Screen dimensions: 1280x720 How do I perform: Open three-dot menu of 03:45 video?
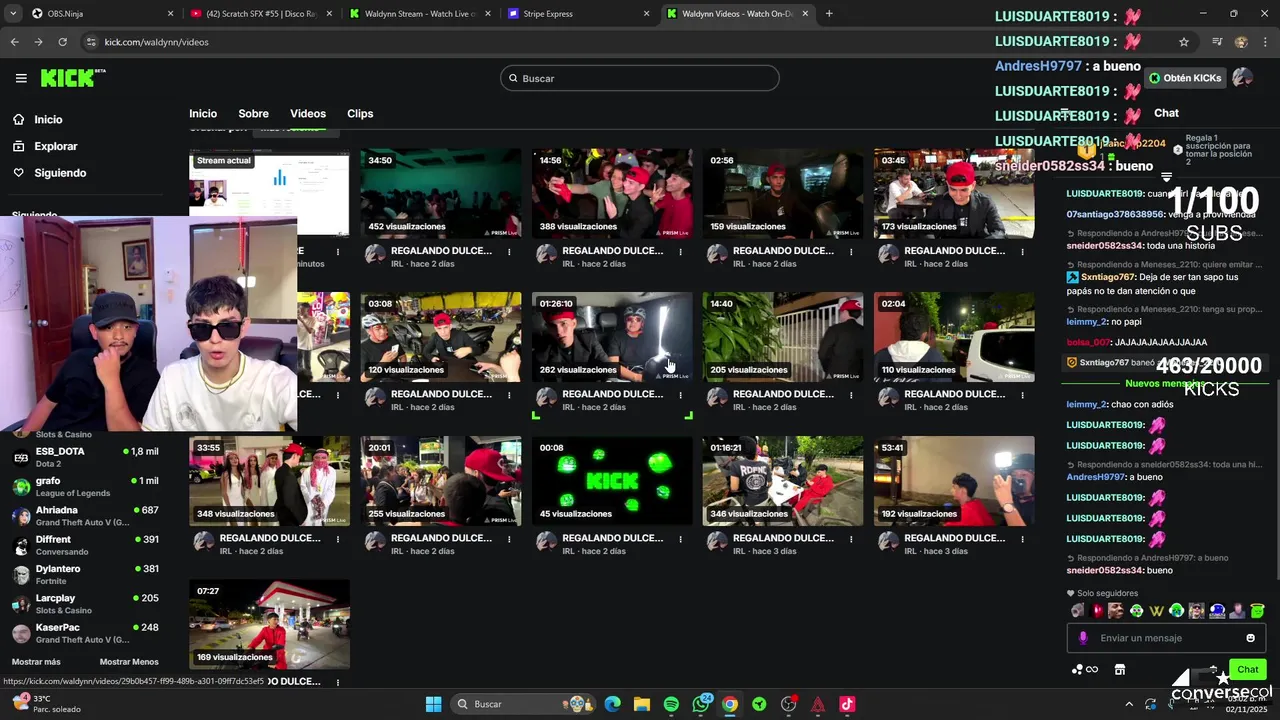click(1022, 252)
